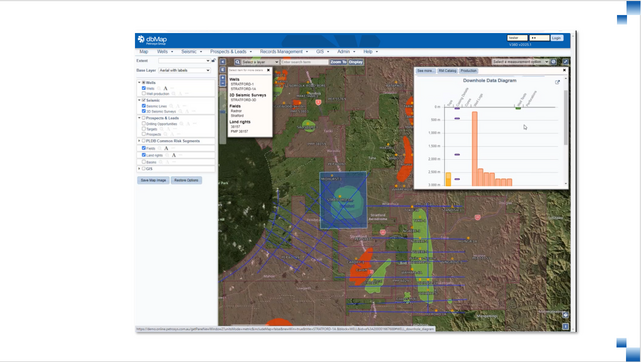
Task: Click the fullscreen map icon at top right
Action: [565, 62]
